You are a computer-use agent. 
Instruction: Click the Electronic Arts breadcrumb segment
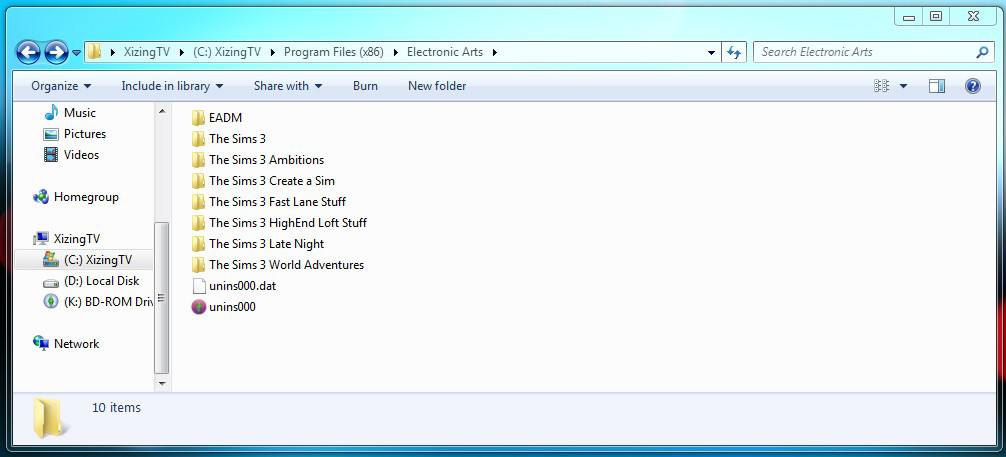(445, 52)
